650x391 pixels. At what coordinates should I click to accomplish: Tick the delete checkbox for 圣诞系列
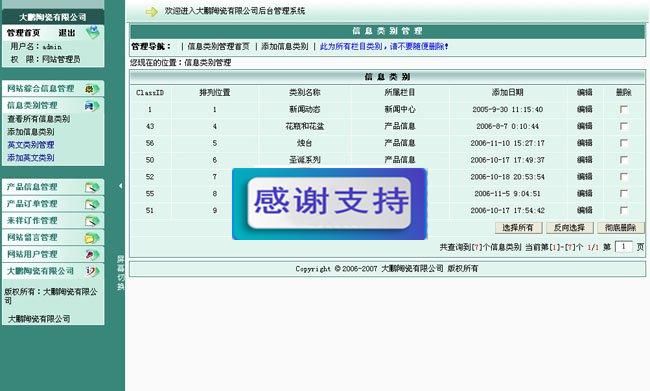pyautogui.click(x=623, y=160)
